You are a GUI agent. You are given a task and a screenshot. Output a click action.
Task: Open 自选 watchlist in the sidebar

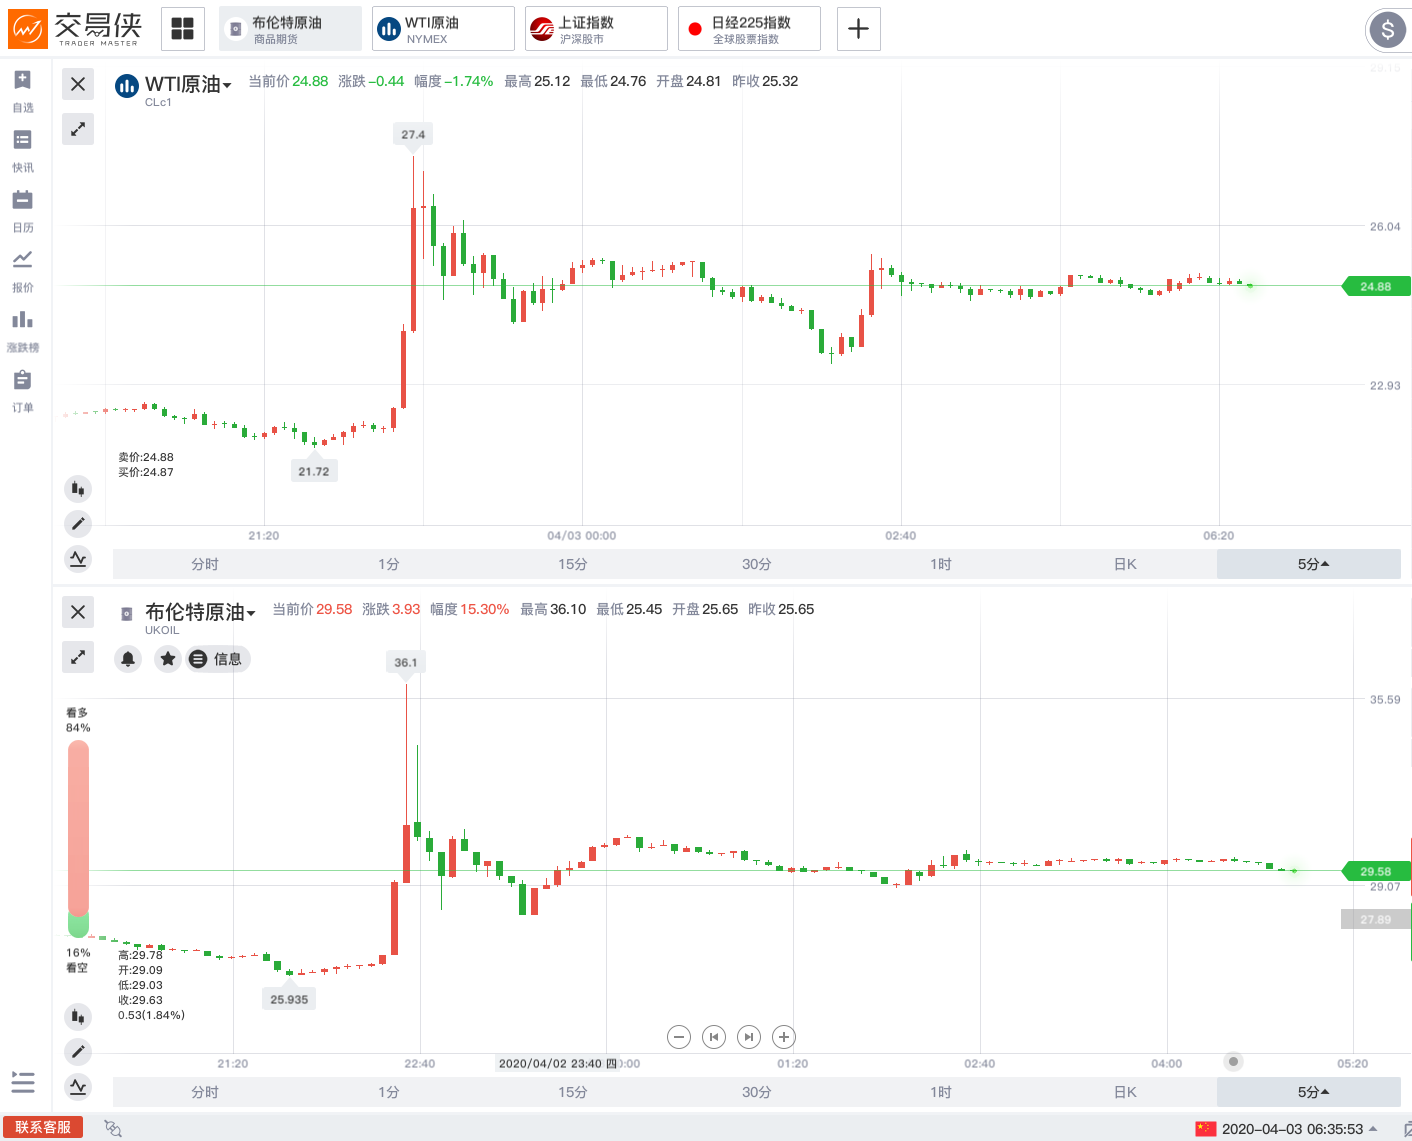pyautogui.click(x=23, y=91)
